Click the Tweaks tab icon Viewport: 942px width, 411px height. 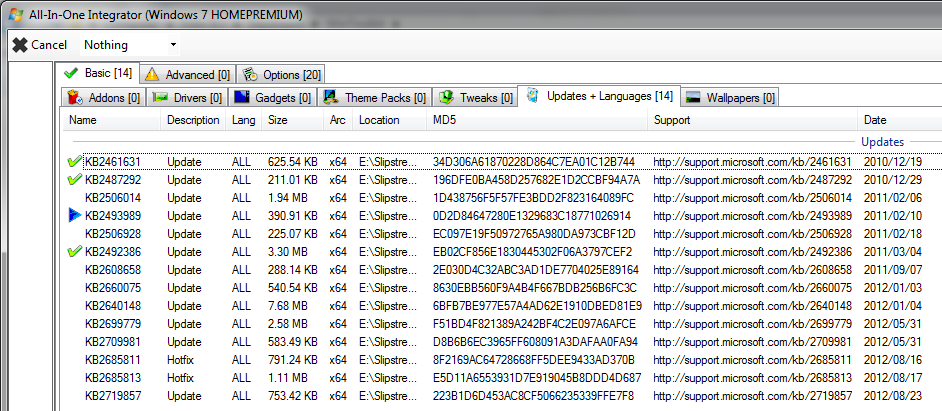pyautogui.click(x=445, y=97)
